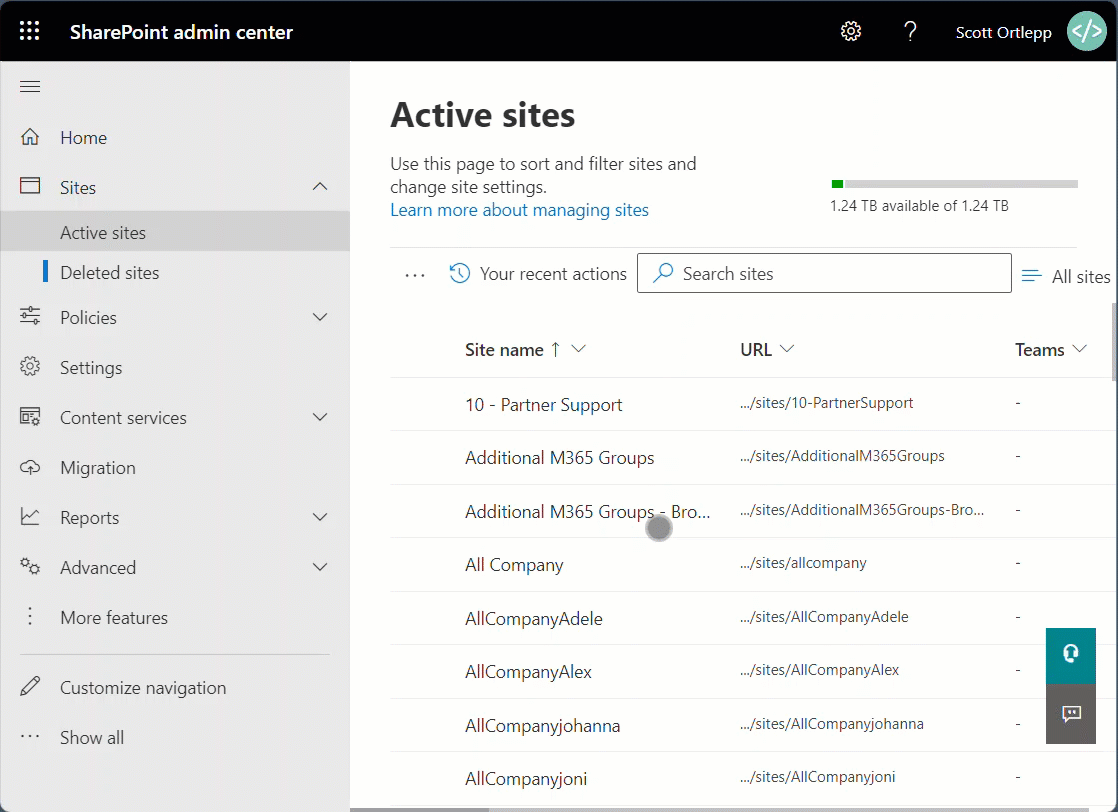Open the URL column dropdown
The width and height of the screenshot is (1118, 812).
(x=786, y=349)
